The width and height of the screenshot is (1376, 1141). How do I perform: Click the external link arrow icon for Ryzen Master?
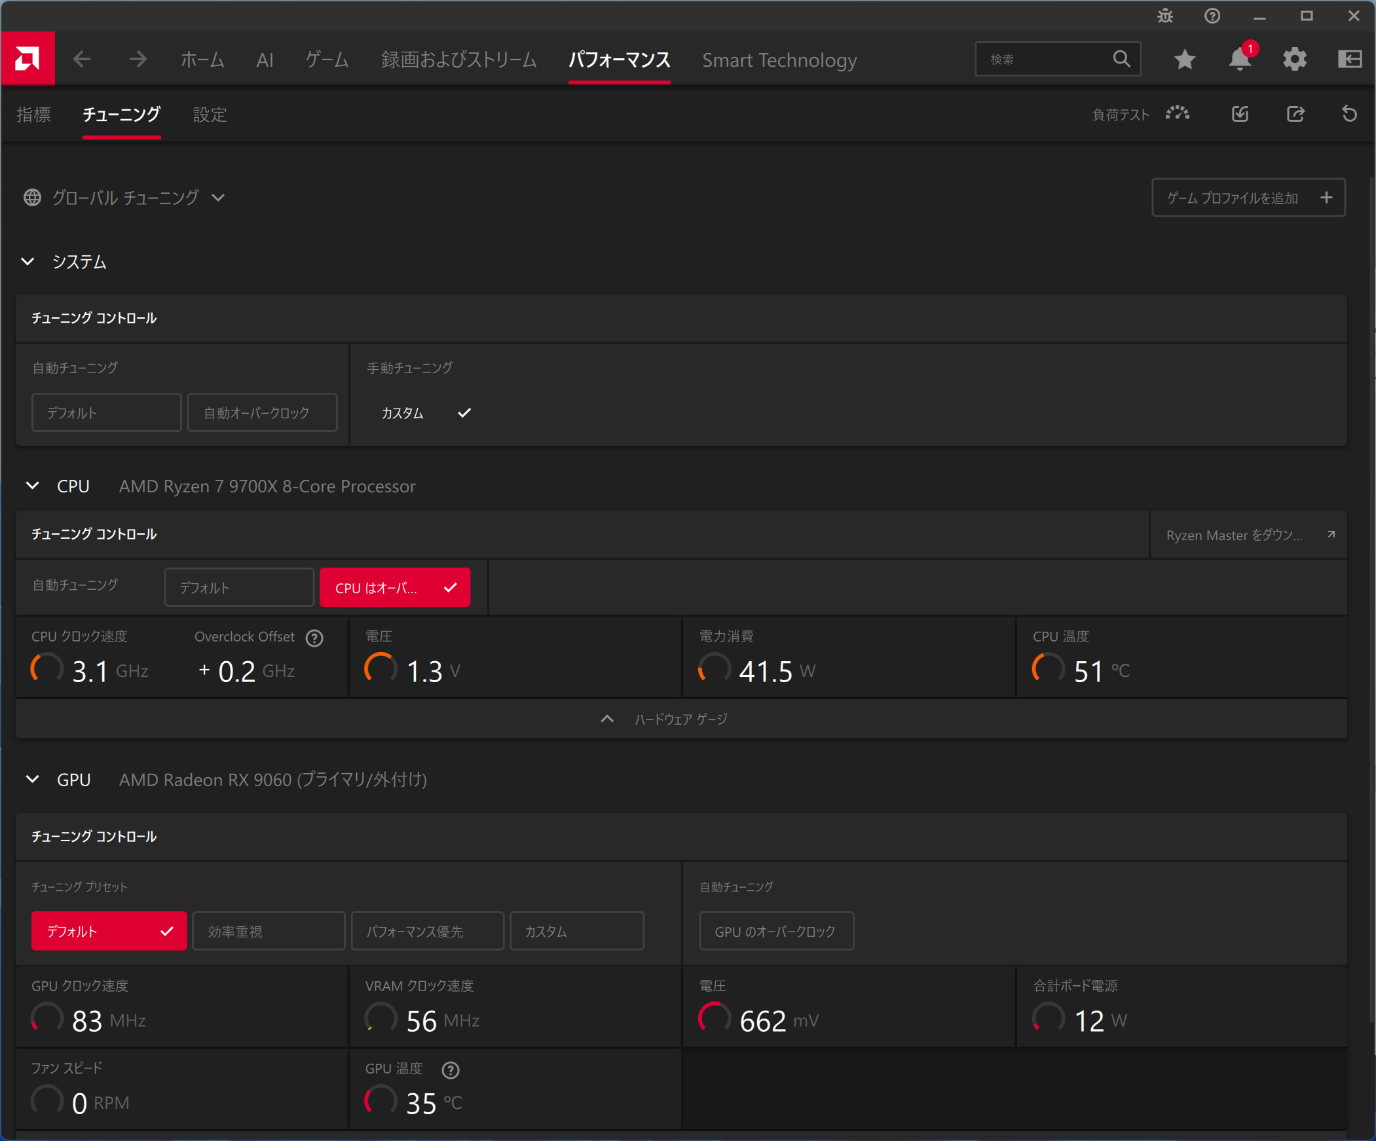(1331, 535)
